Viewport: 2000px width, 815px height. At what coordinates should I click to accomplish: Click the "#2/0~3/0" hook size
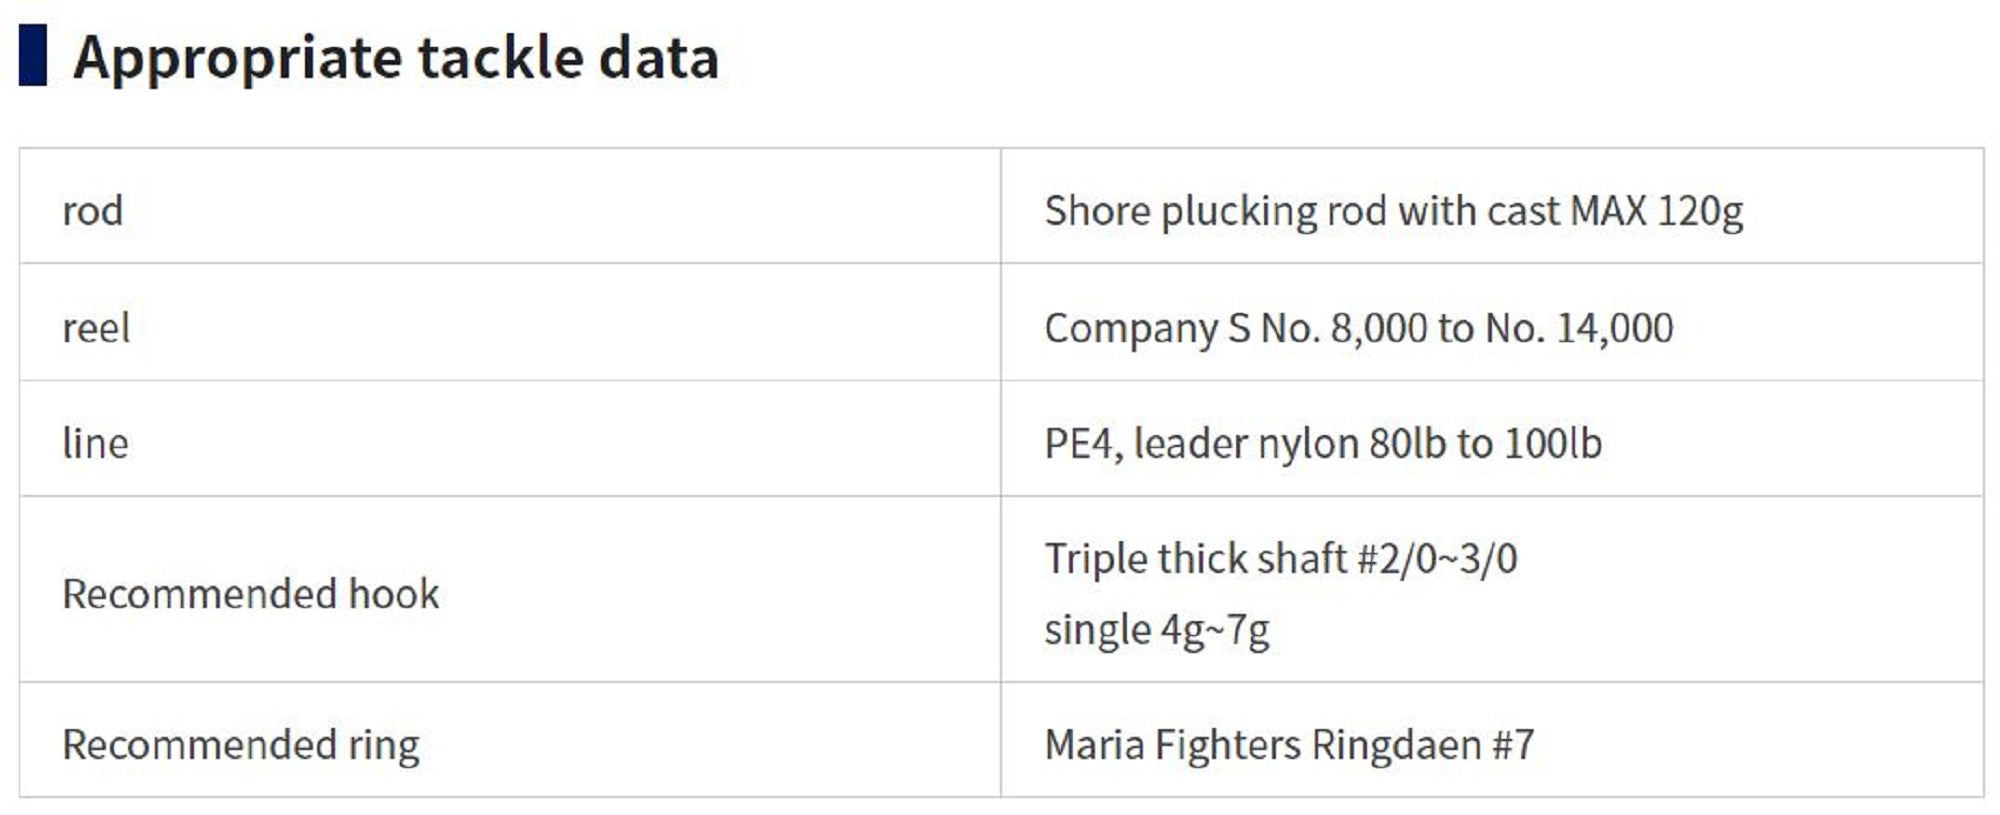tap(1437, 558)
